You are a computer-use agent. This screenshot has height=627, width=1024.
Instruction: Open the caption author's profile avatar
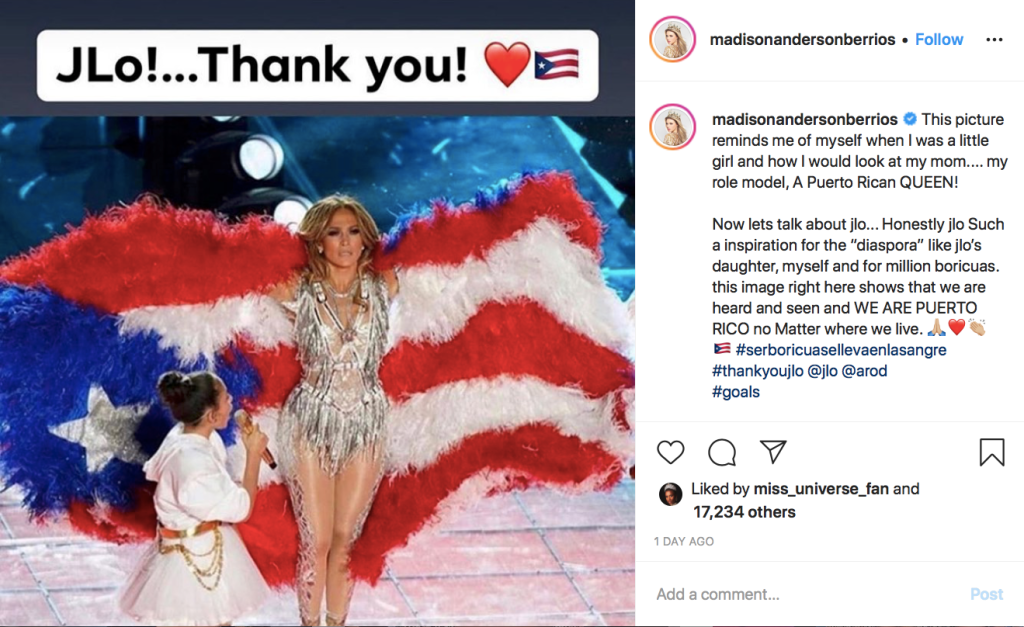[x=673, y=127]
